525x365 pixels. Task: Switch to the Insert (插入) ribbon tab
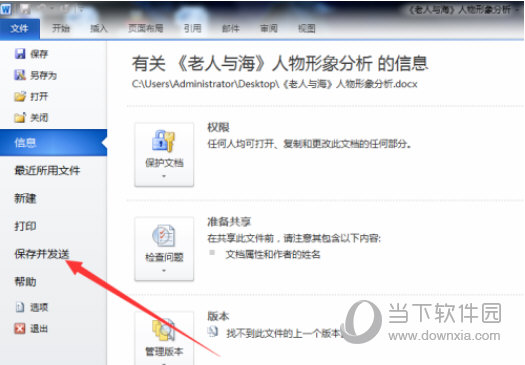(99, 28)
